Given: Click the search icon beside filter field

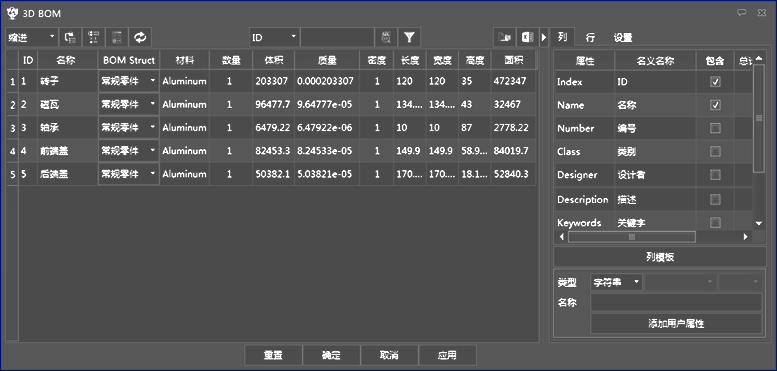Looking at the screenshot, I should [386, 37].
